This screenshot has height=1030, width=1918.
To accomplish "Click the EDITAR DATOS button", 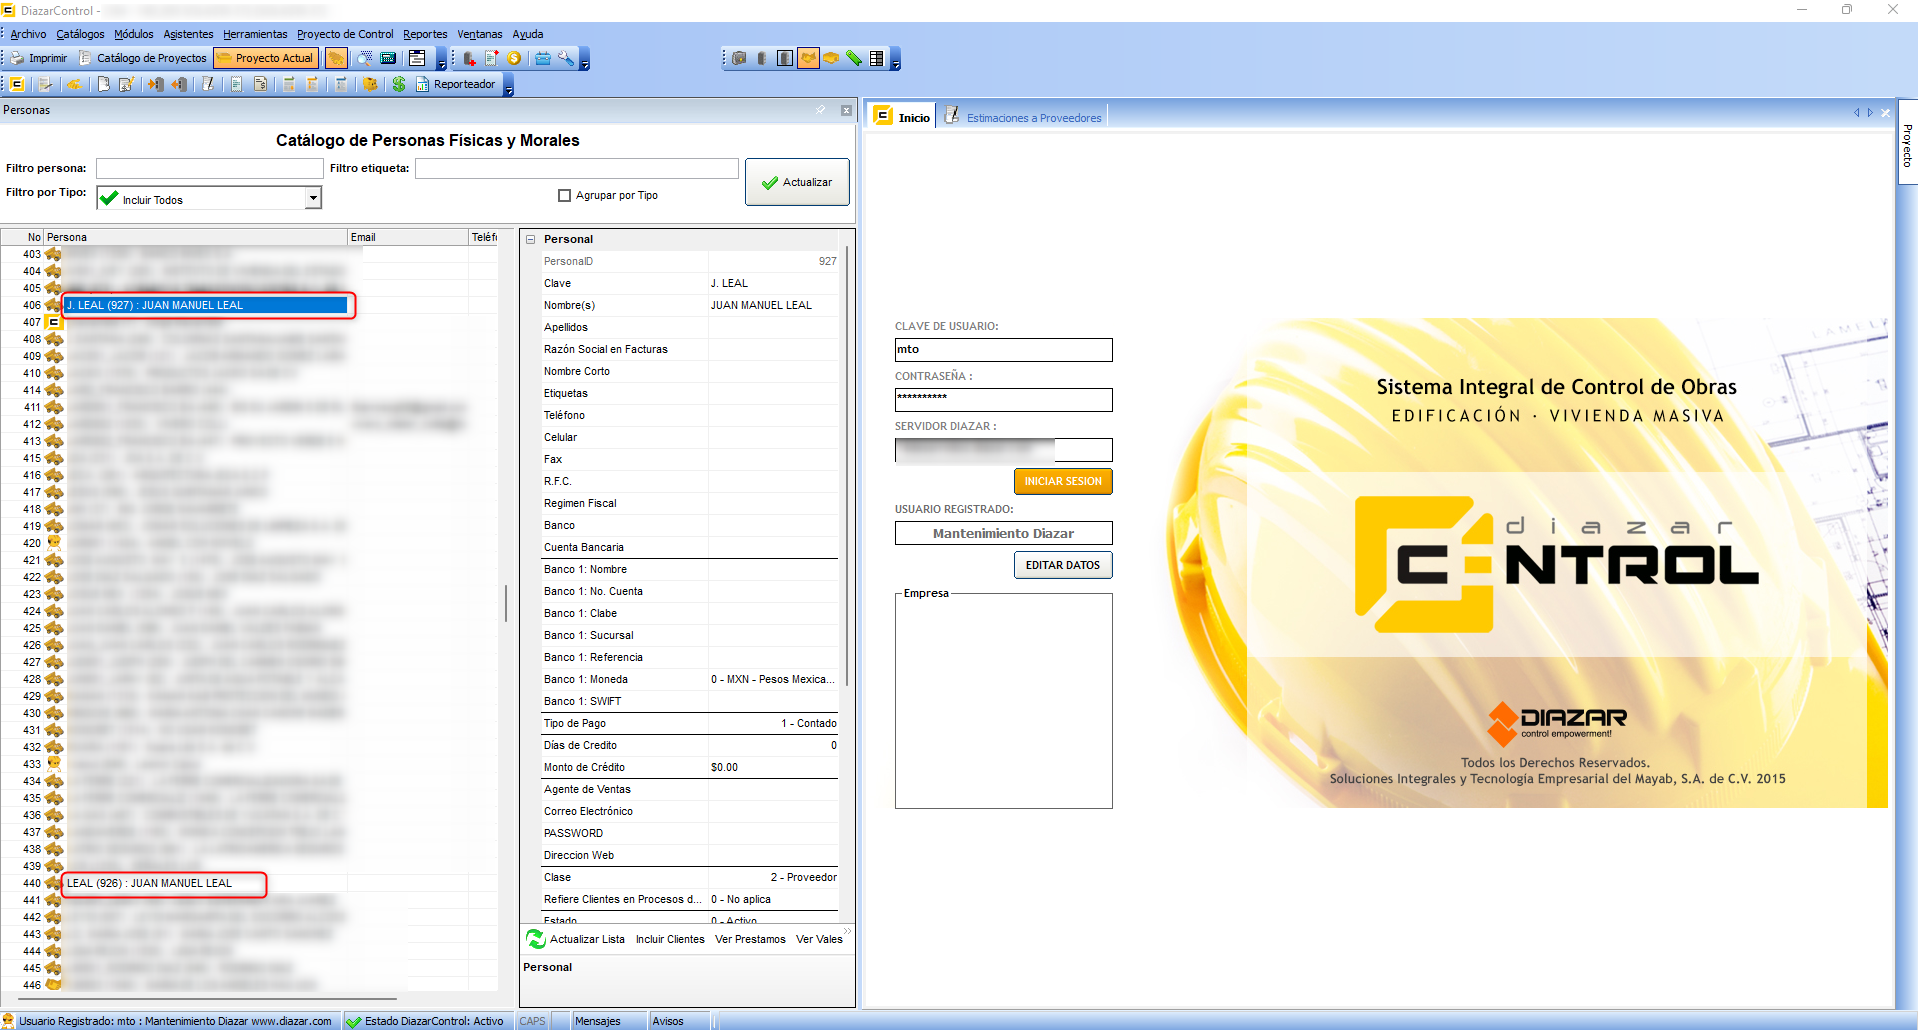I will click(x=1062, y=565).
